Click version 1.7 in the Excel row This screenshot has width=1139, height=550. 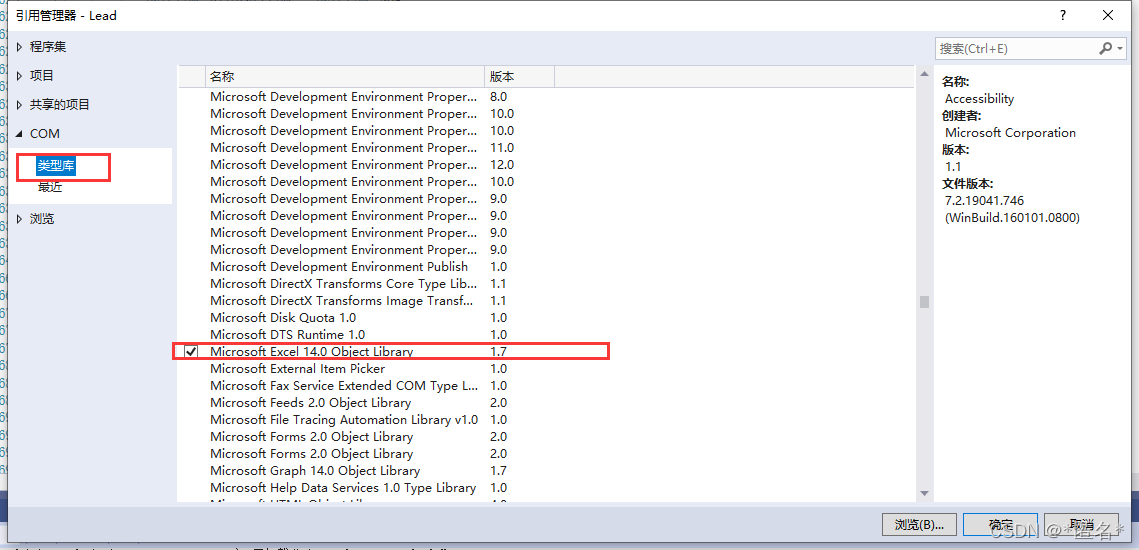[498, 352]
